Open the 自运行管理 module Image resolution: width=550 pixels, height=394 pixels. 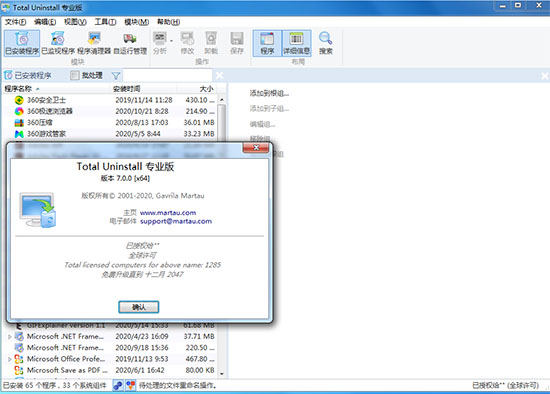coord(130,43)
